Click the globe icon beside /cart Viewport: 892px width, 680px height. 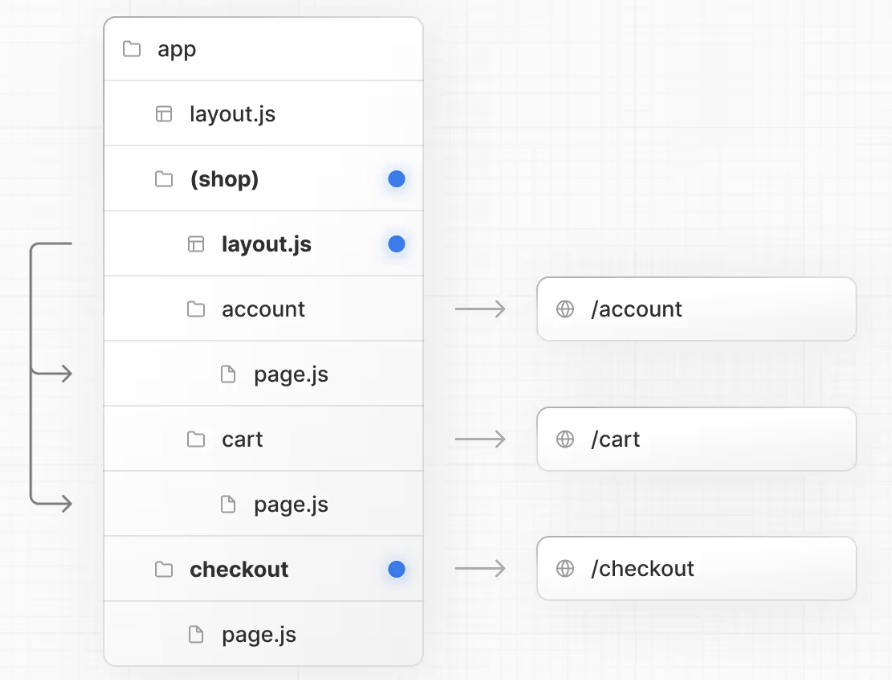(x=565, y=439)
